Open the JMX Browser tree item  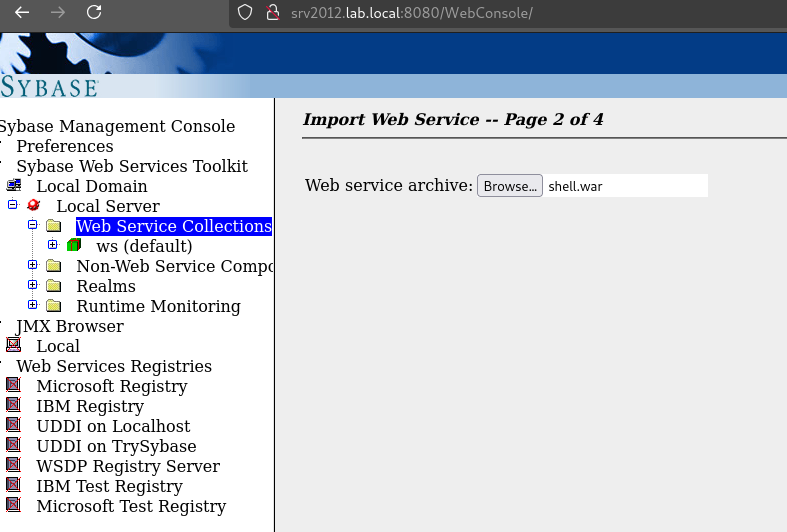(69, 326)
